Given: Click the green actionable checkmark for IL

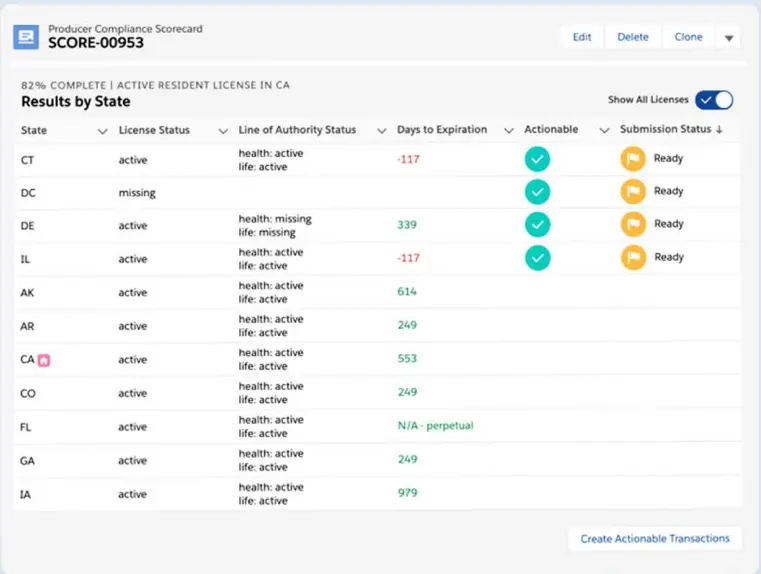Looking at the screenshot, I should (x=538, y=258).
